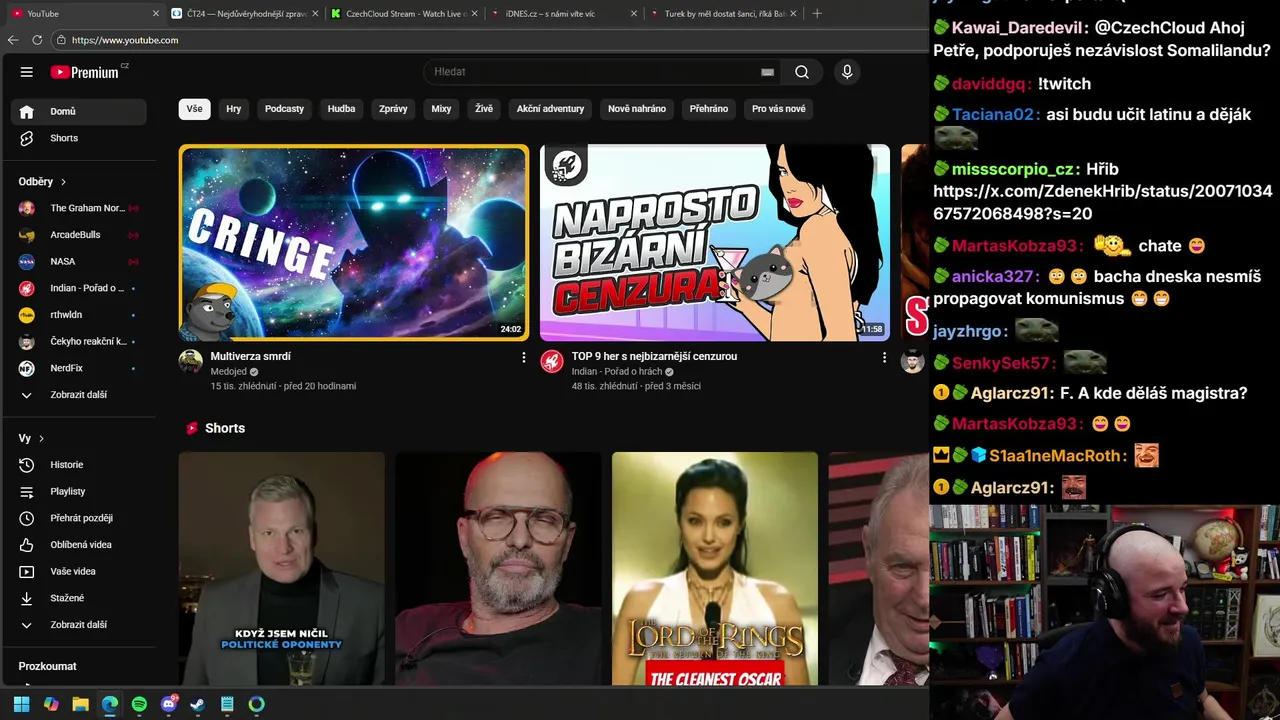
Task: Select the Zprávy filter chip
Action: [393, 109]
